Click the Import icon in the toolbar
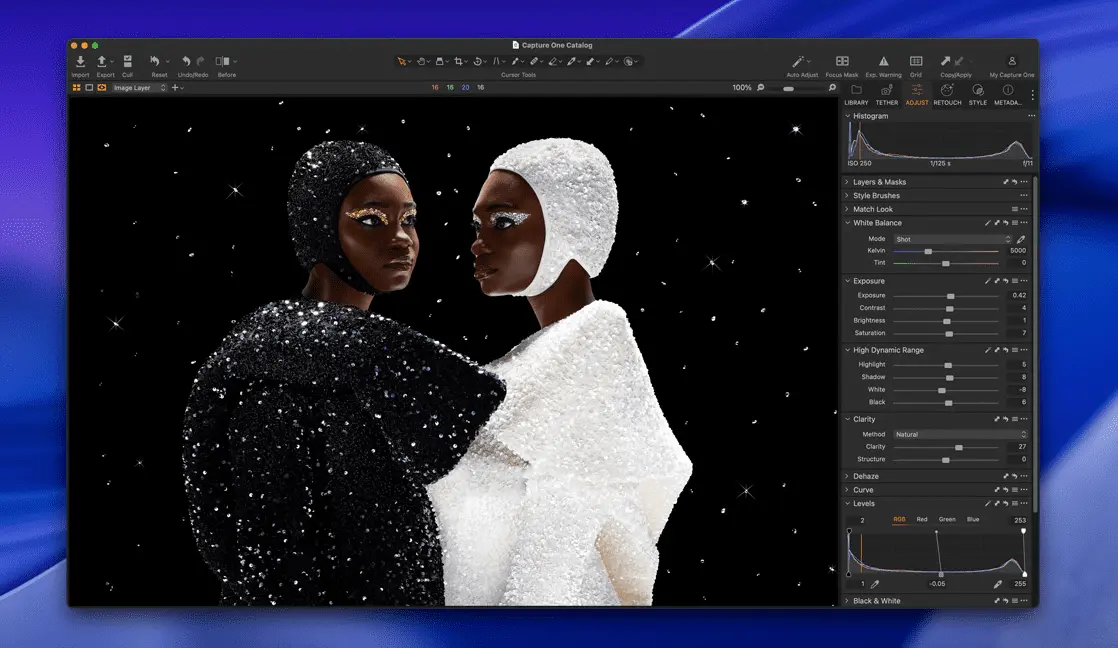This screenshot has height=648, width=1118. 80,62
